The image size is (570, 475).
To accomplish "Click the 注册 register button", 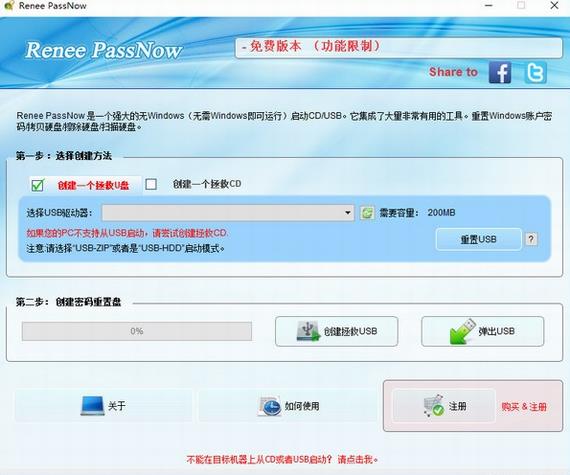I will click(444, 406).
